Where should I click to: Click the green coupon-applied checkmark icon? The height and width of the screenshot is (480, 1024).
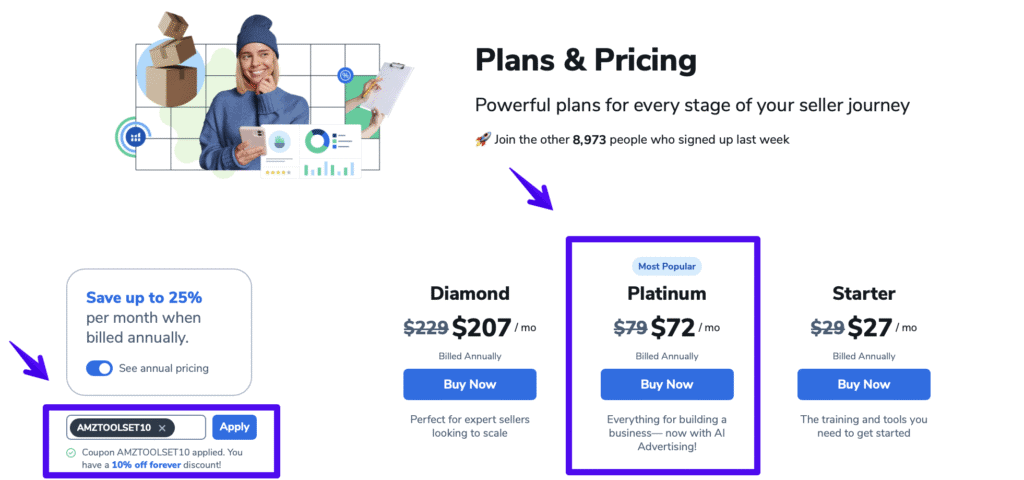(x=71, y=453)
